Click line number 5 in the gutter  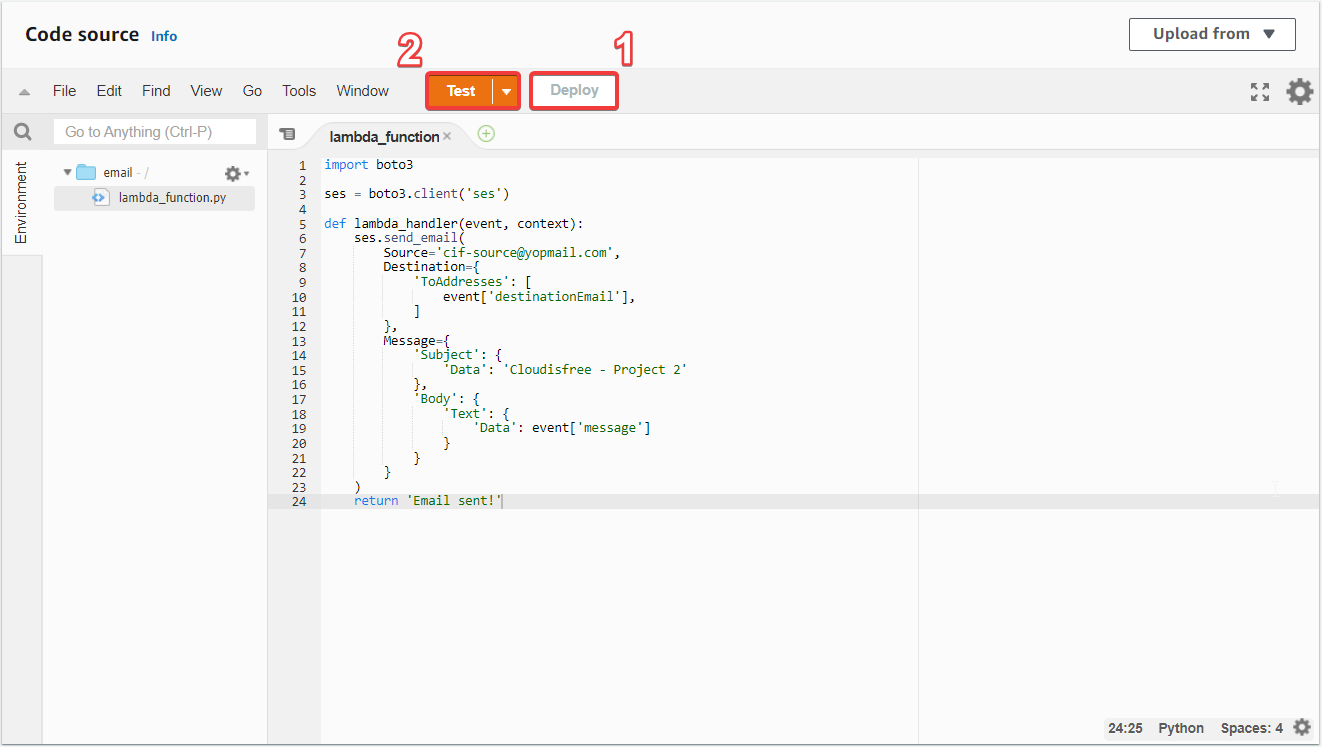coord(302,224)
